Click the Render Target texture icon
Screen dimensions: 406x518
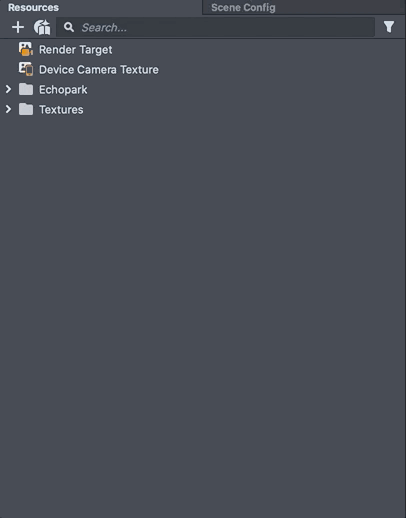(x=26, y=49)
